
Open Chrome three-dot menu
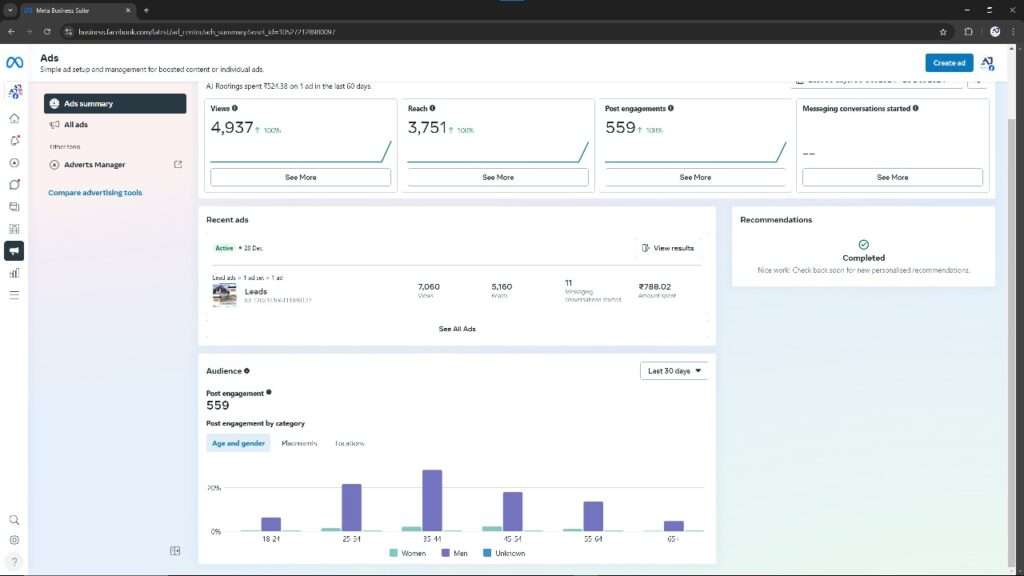click(1014, 31)
